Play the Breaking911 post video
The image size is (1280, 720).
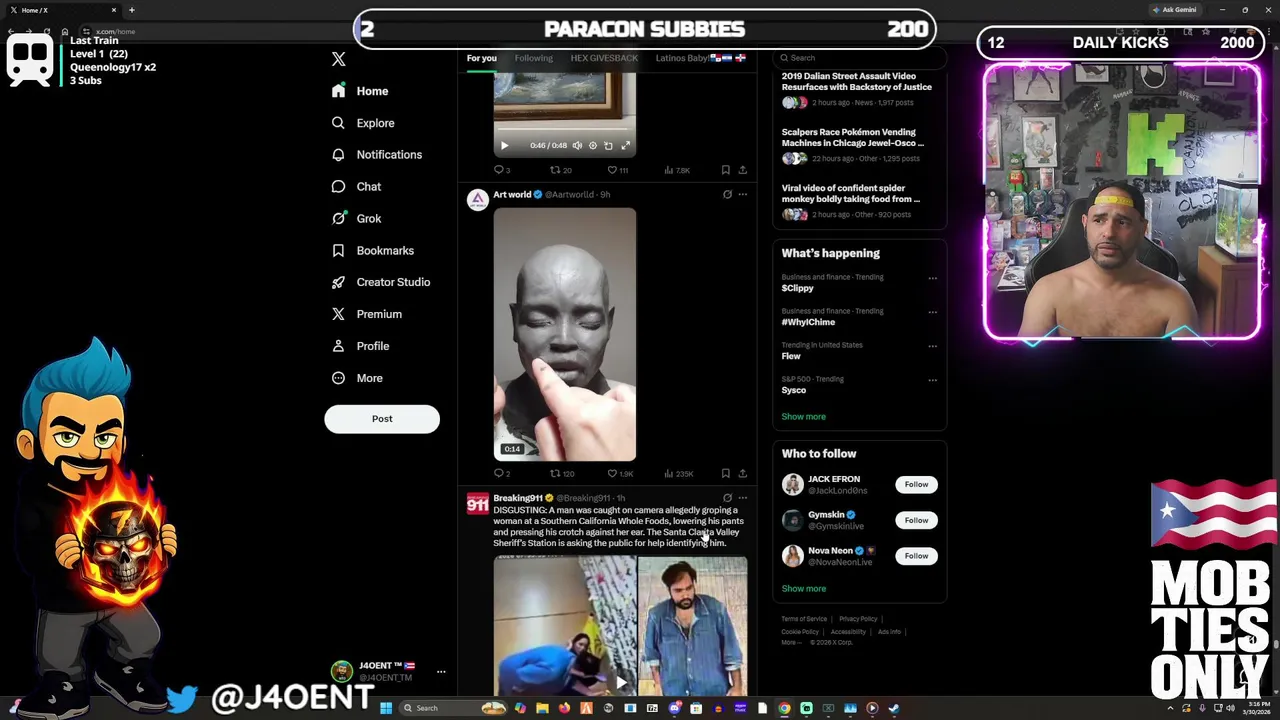(620, 683)
